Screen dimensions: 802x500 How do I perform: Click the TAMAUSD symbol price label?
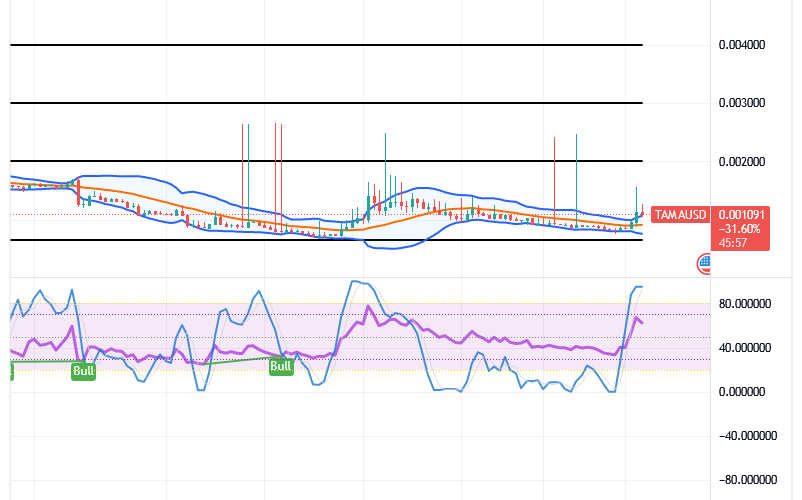point(679,215)
